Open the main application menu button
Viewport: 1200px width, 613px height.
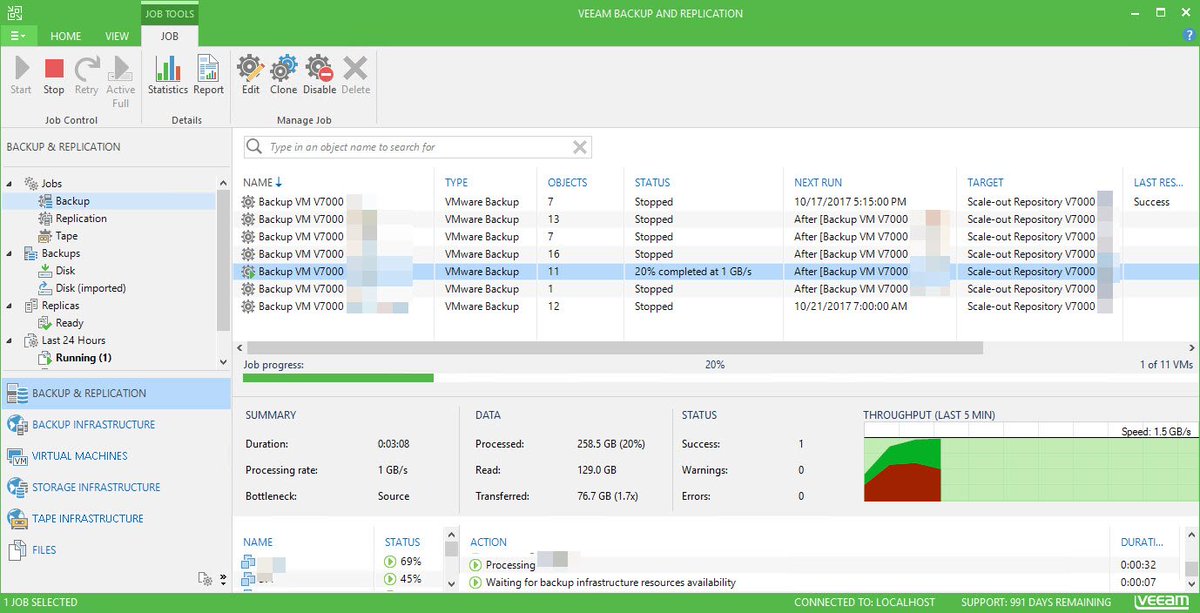tap(19, 36)
